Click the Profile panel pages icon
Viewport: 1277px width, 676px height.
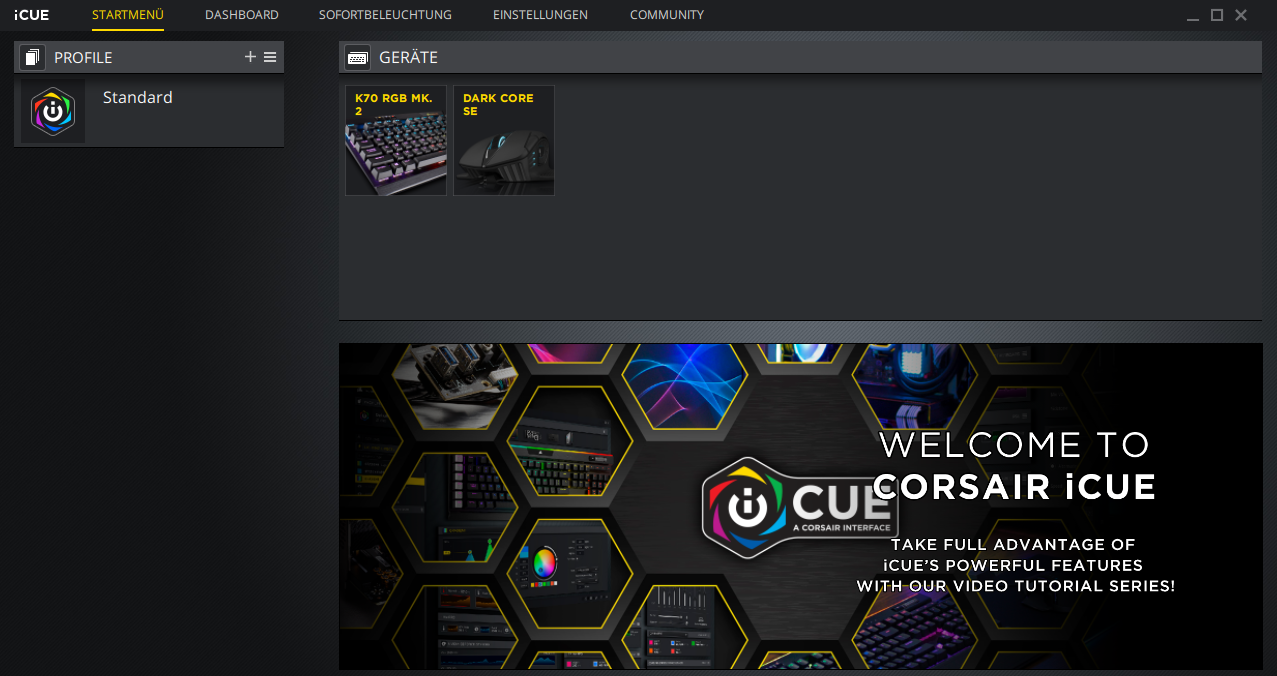click(x=32, y=57)
